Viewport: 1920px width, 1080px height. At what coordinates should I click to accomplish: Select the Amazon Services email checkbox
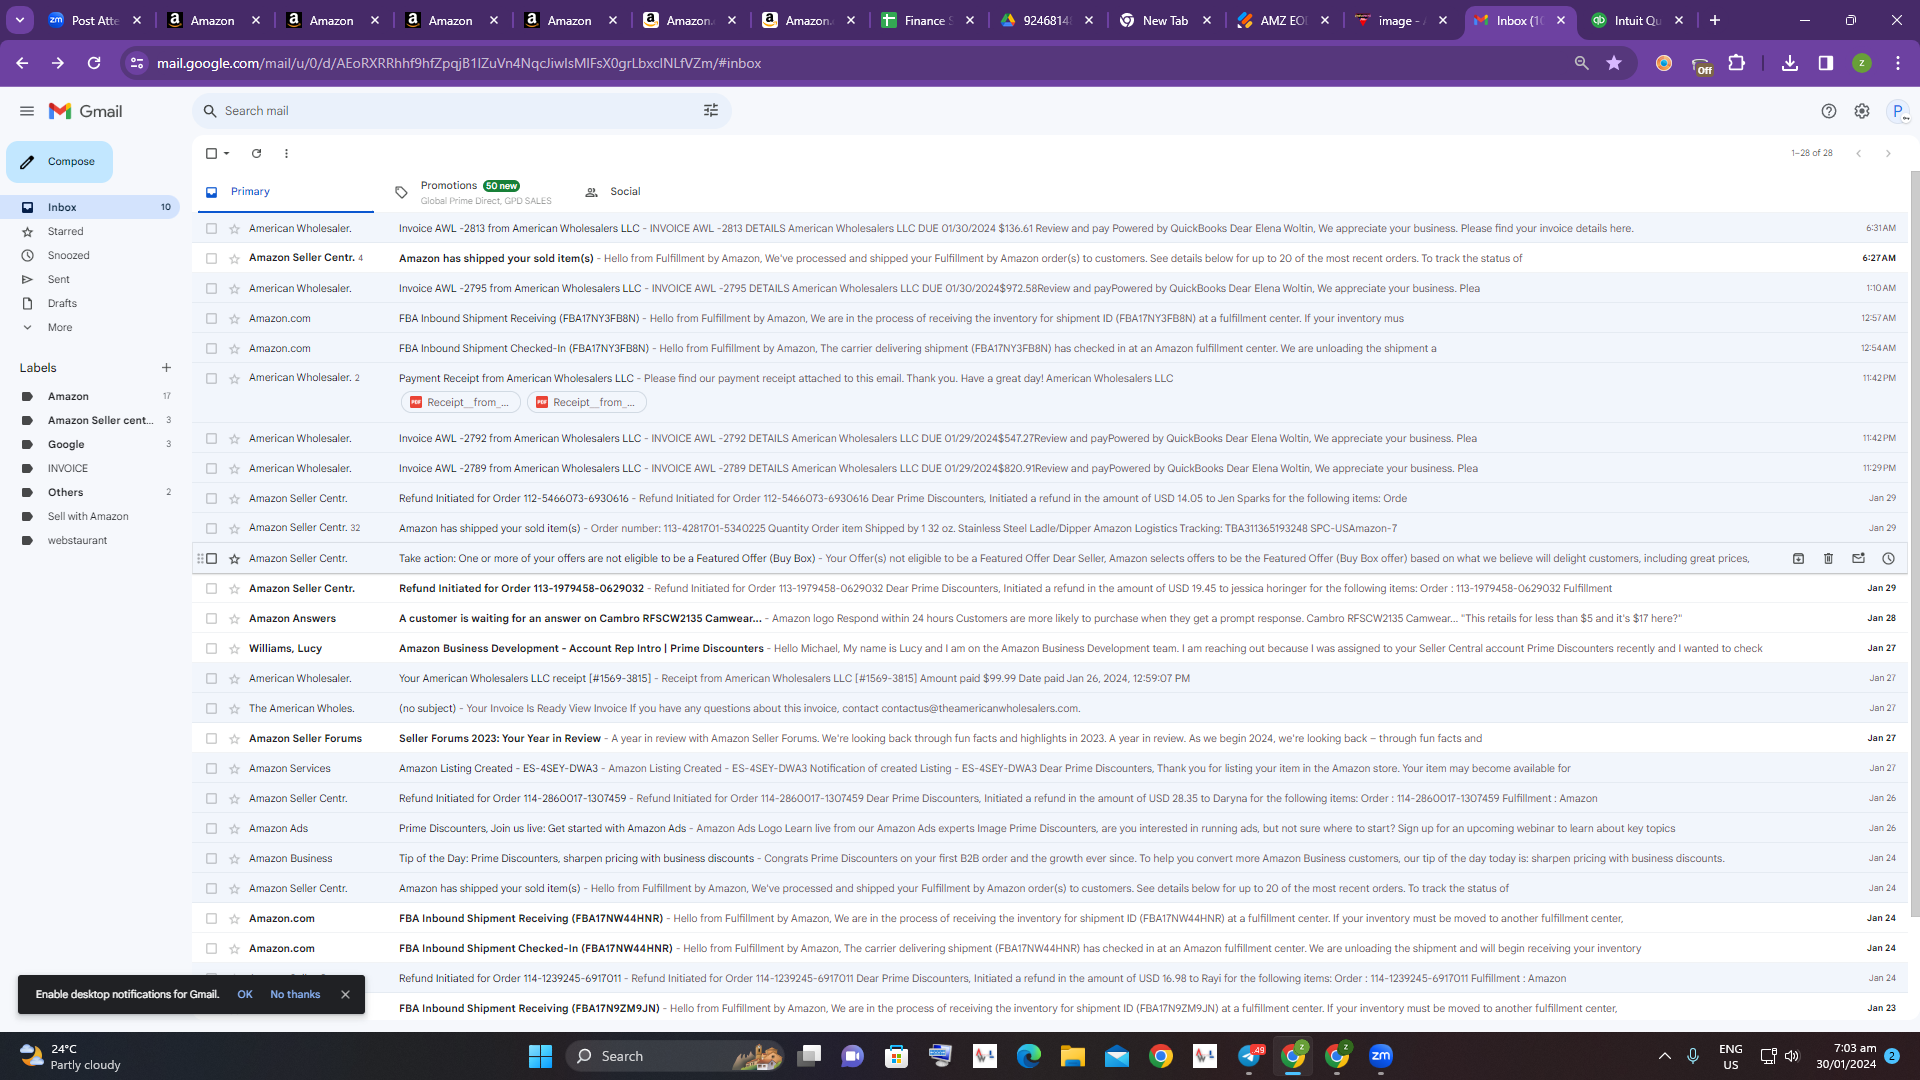point(211,768)
